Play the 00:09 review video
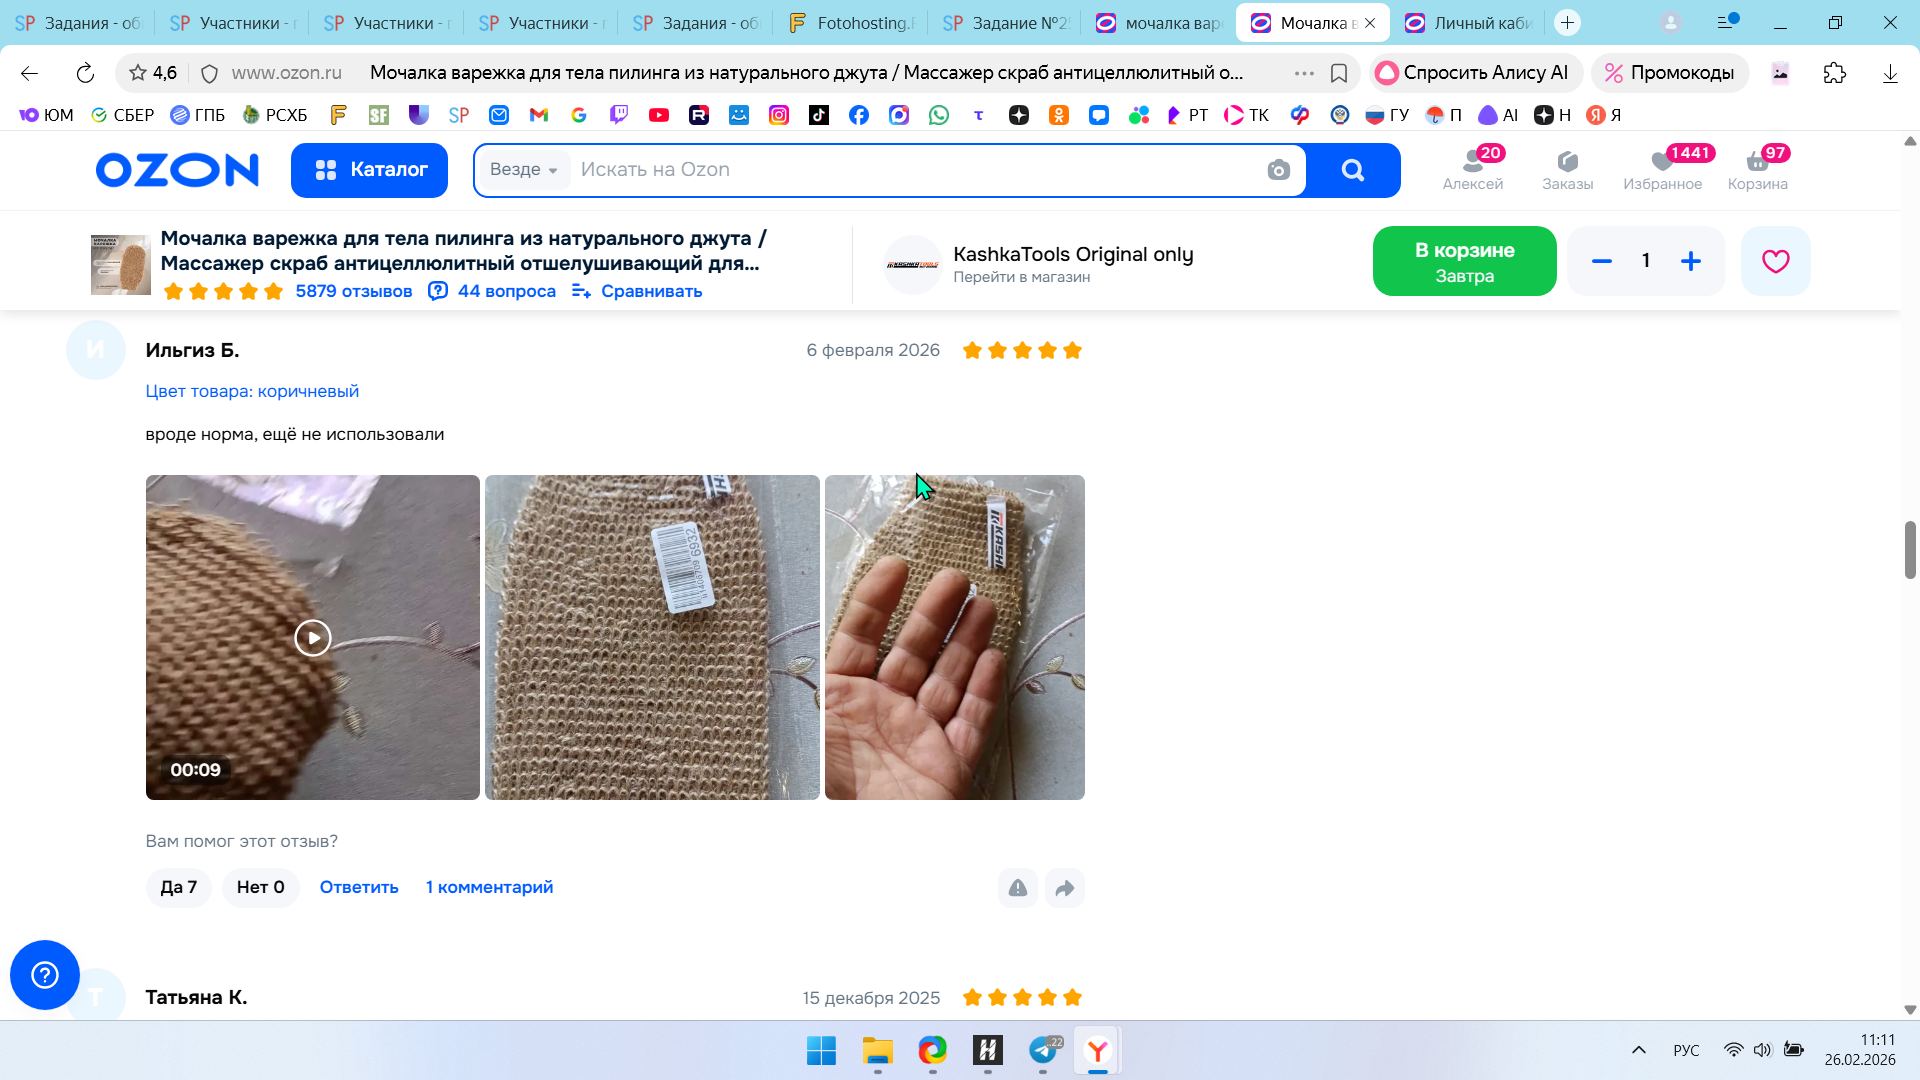 coord(313,638)
